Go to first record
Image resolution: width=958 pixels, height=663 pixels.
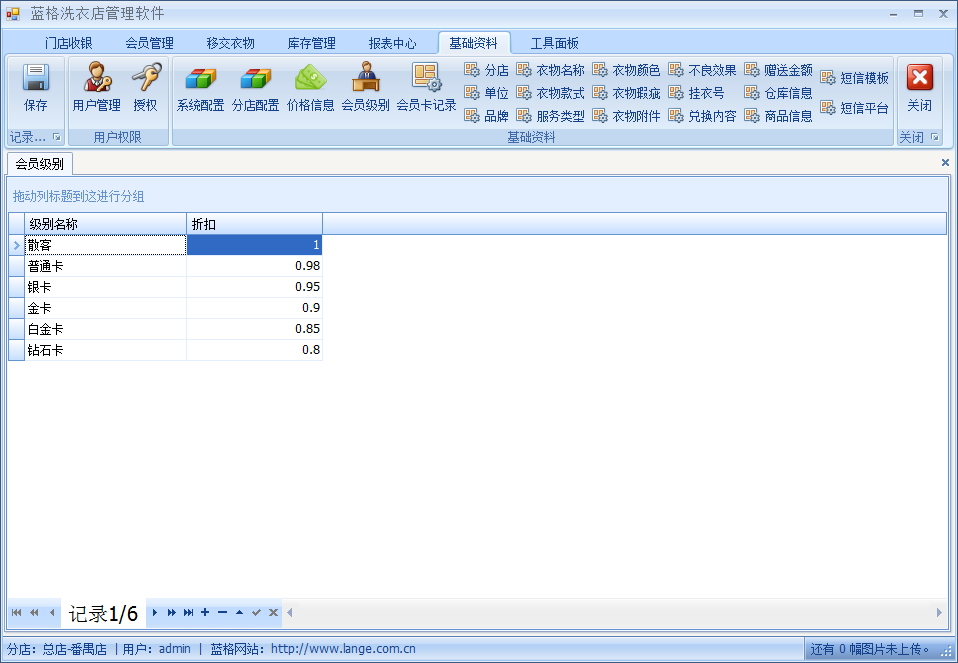(x=16, y=612)
